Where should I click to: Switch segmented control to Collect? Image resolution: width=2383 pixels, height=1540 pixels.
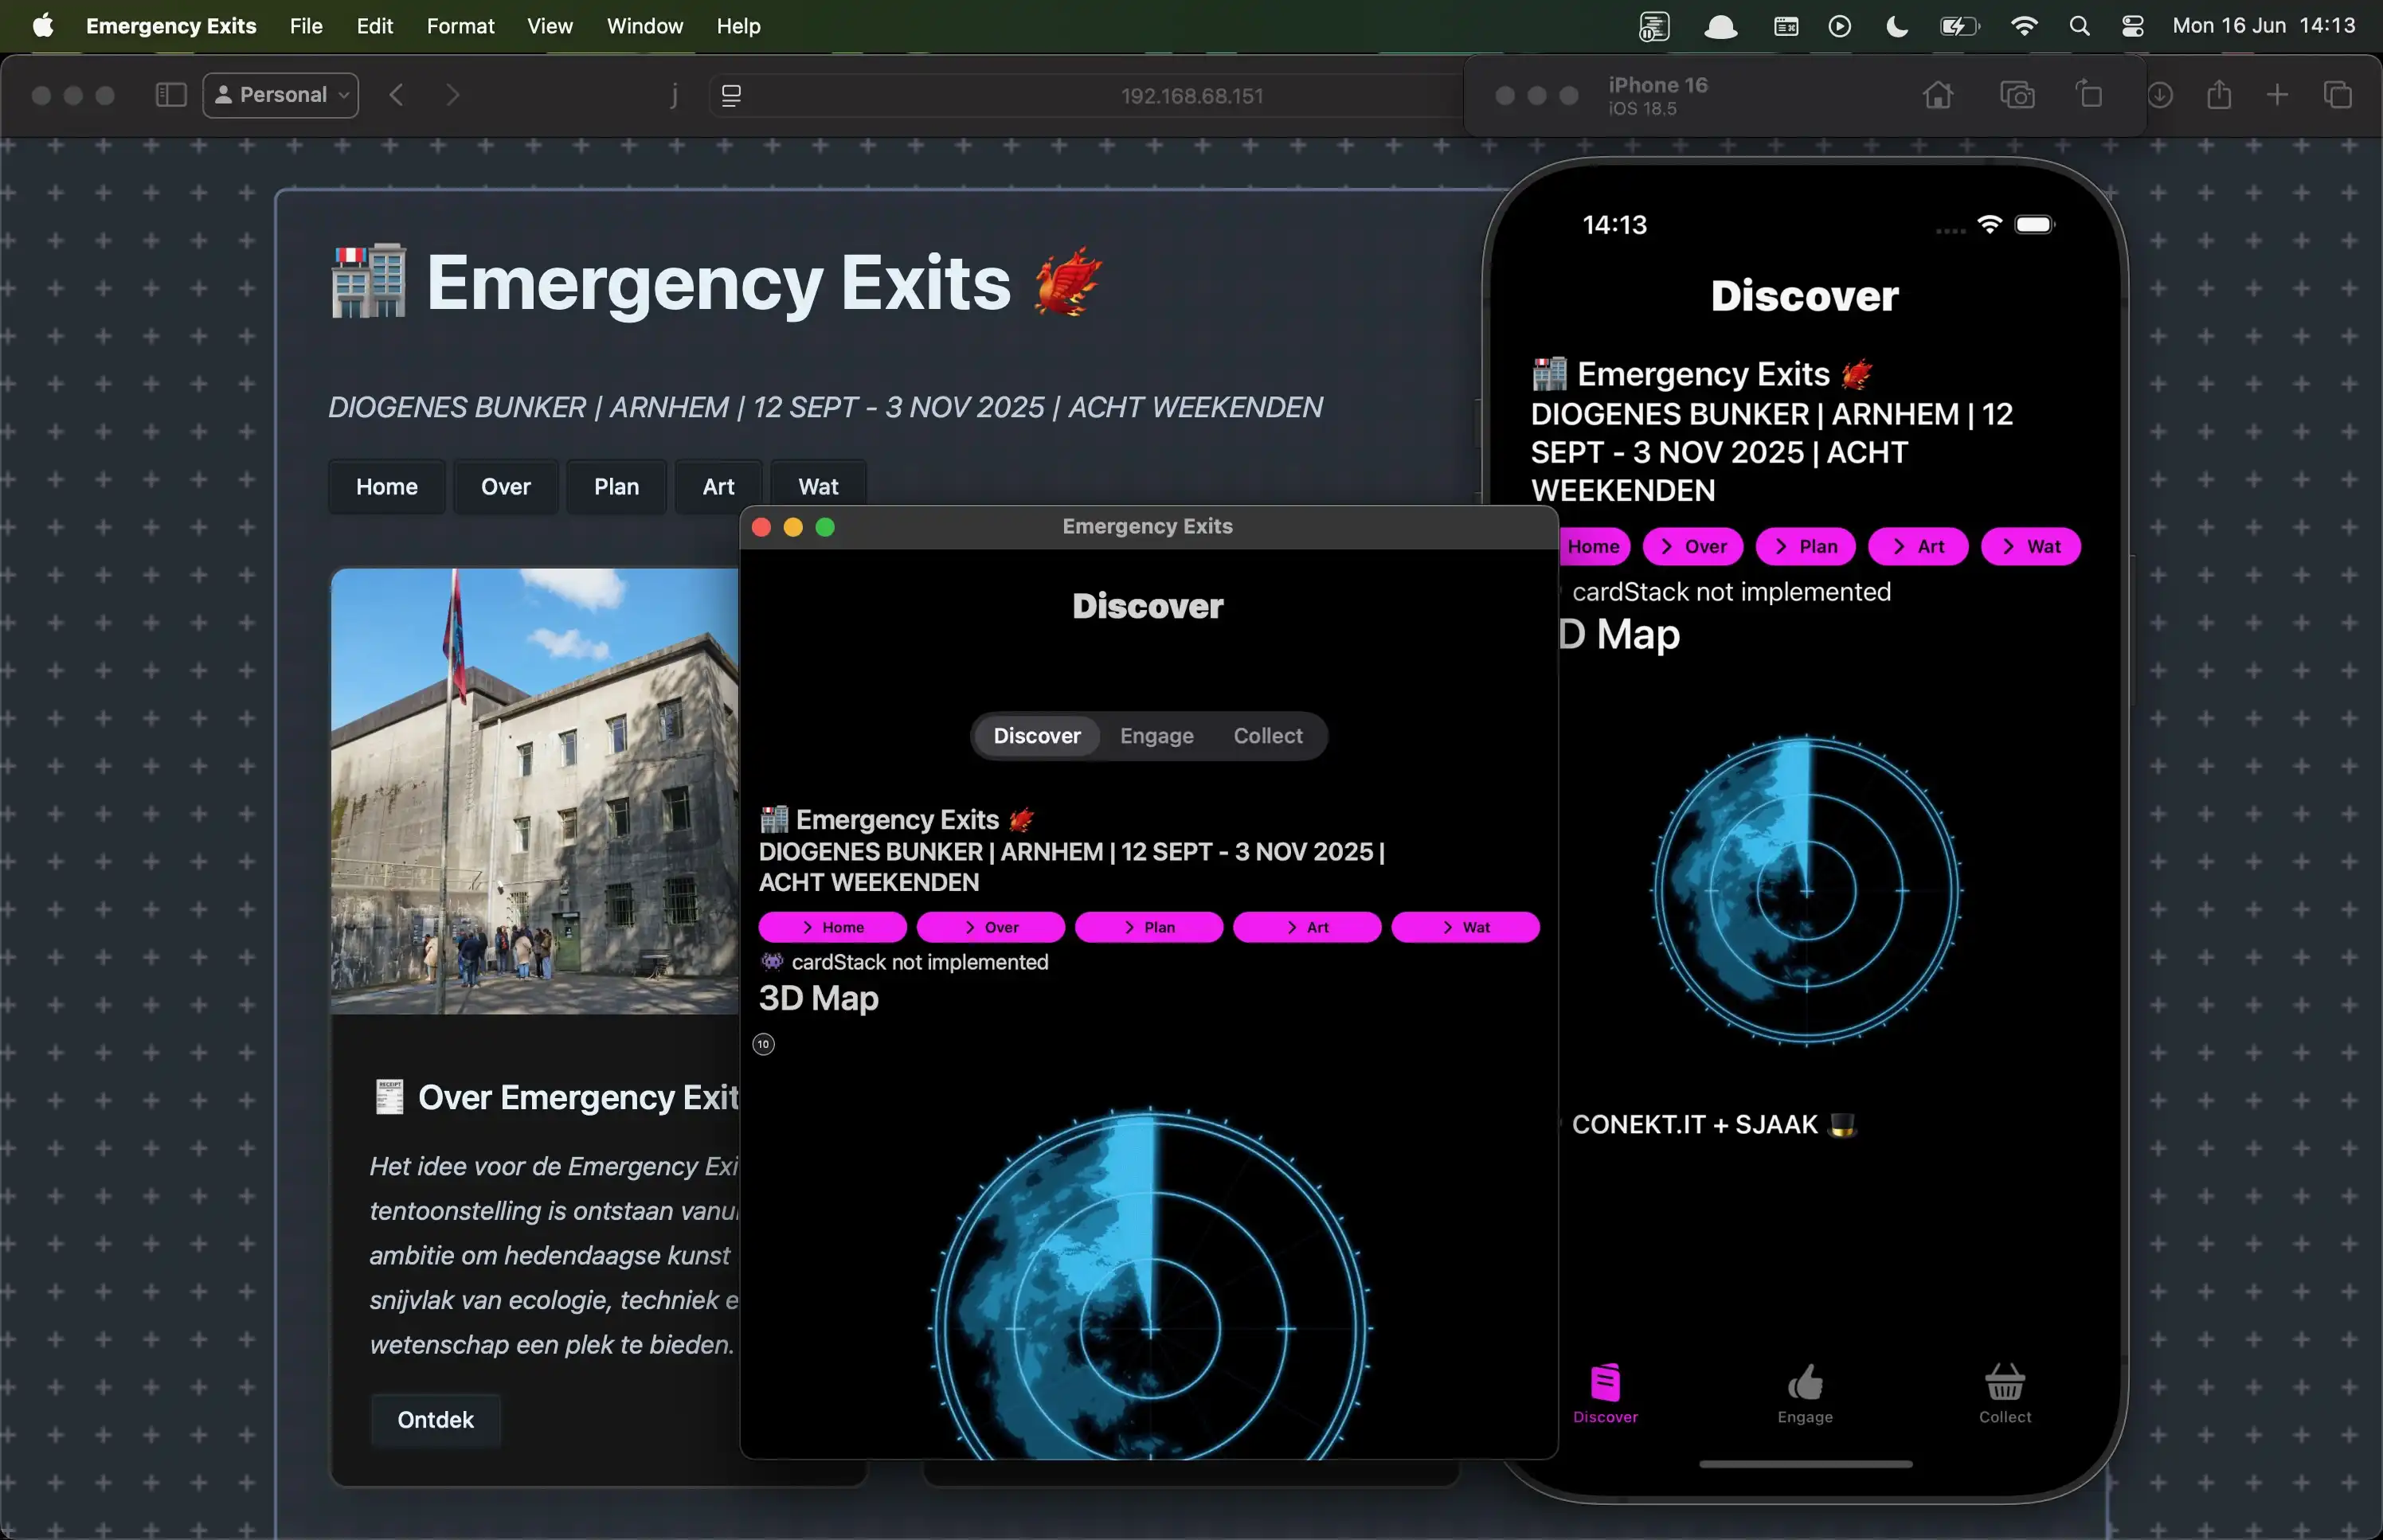(1267, 736)
